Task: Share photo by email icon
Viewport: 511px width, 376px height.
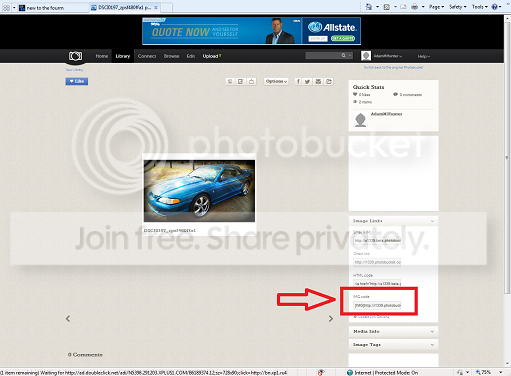Action: click(318, 81)
